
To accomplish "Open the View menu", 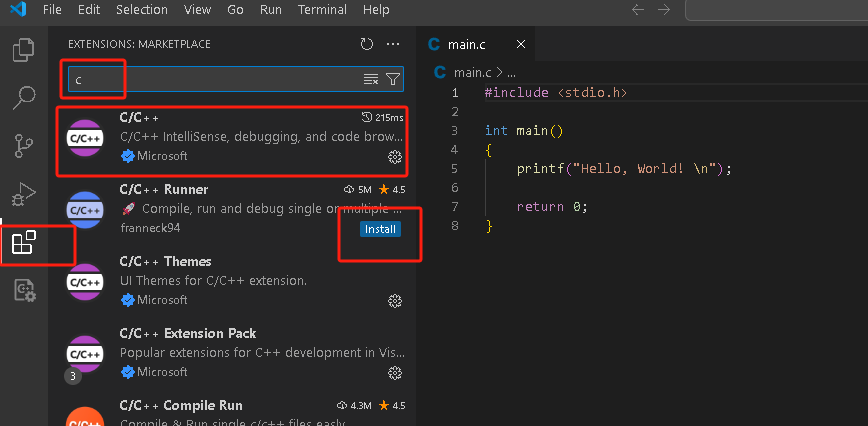I will 197,9.
